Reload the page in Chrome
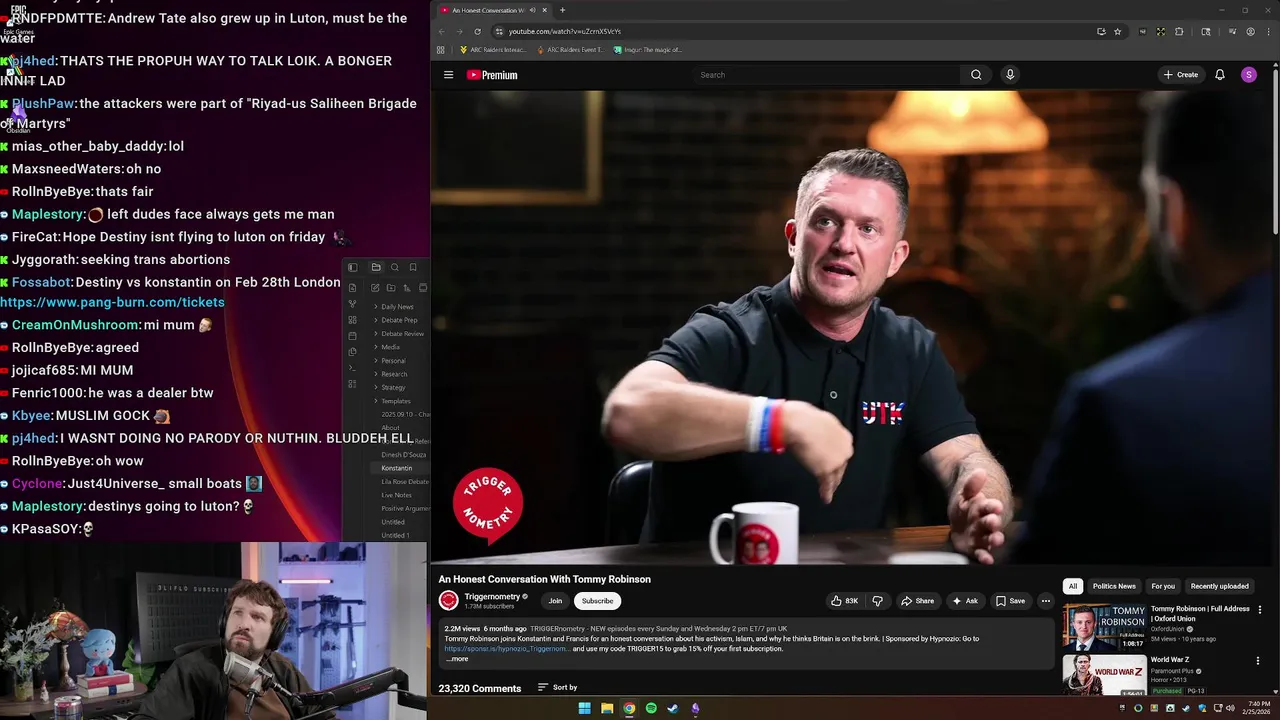 (x=477, y=31)
